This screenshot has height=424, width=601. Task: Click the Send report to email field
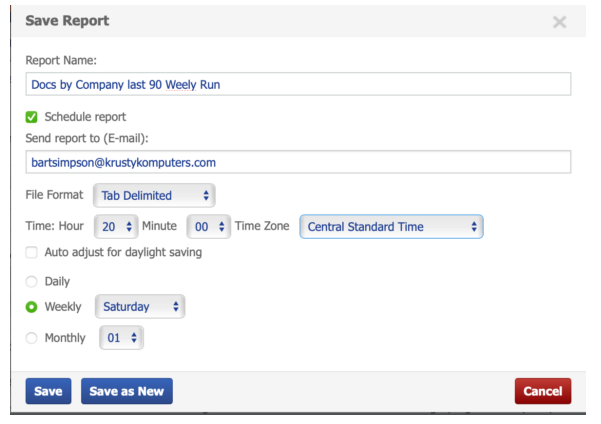298,162
